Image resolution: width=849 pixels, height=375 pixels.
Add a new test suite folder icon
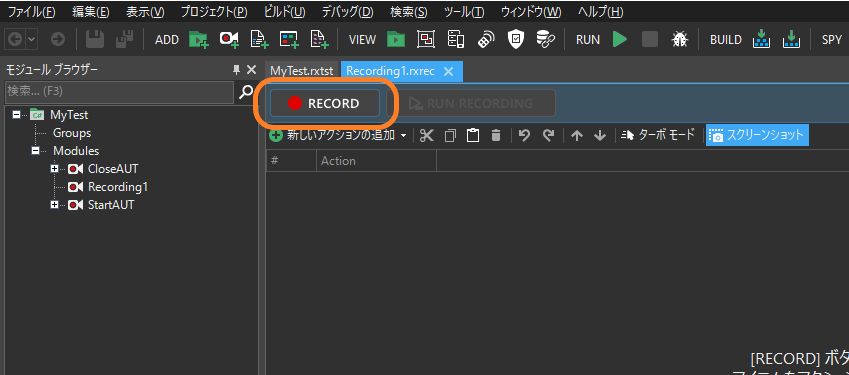198,39
